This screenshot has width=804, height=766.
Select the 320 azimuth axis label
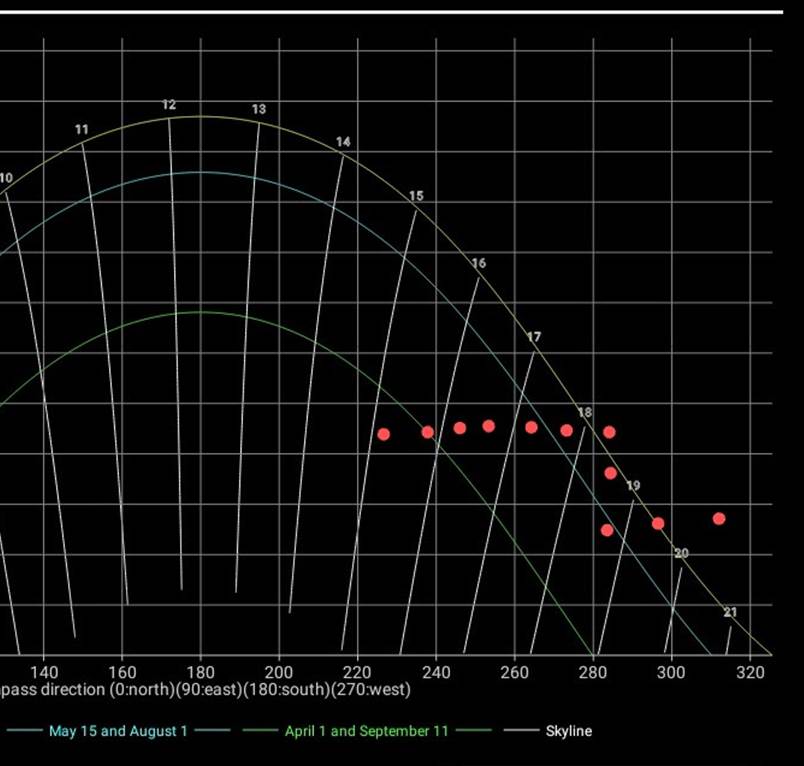[750, 672]
